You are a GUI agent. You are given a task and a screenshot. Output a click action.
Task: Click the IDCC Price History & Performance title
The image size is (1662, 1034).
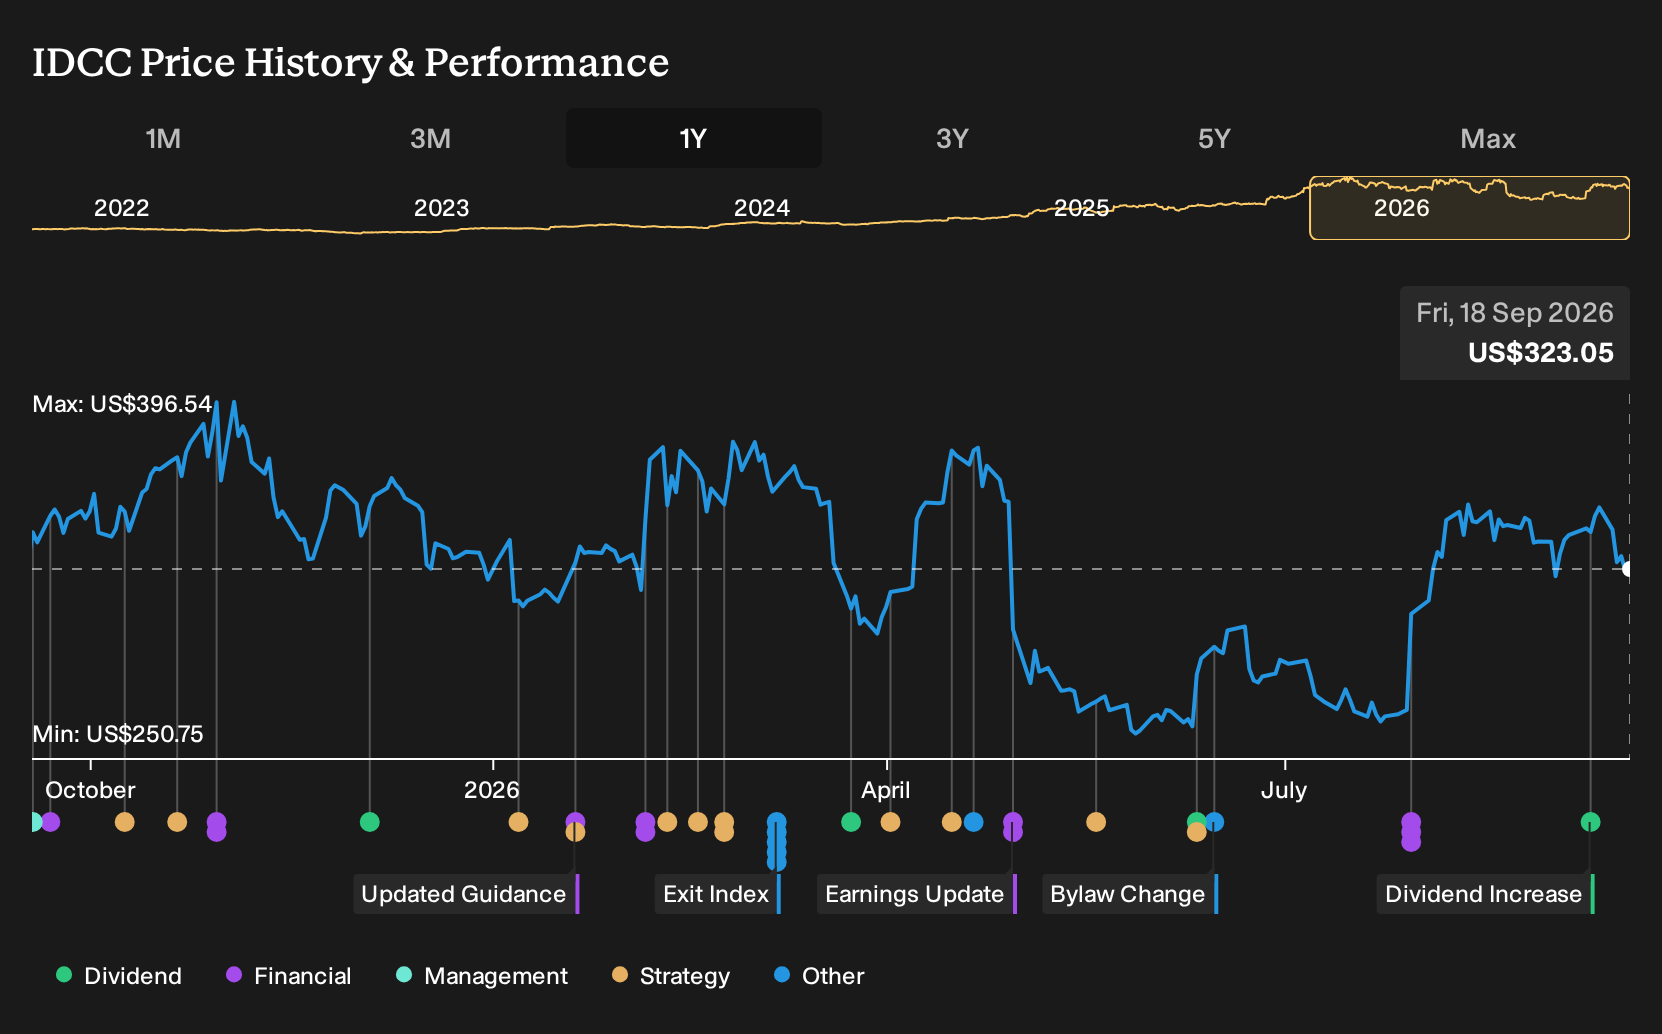(351, 62)
